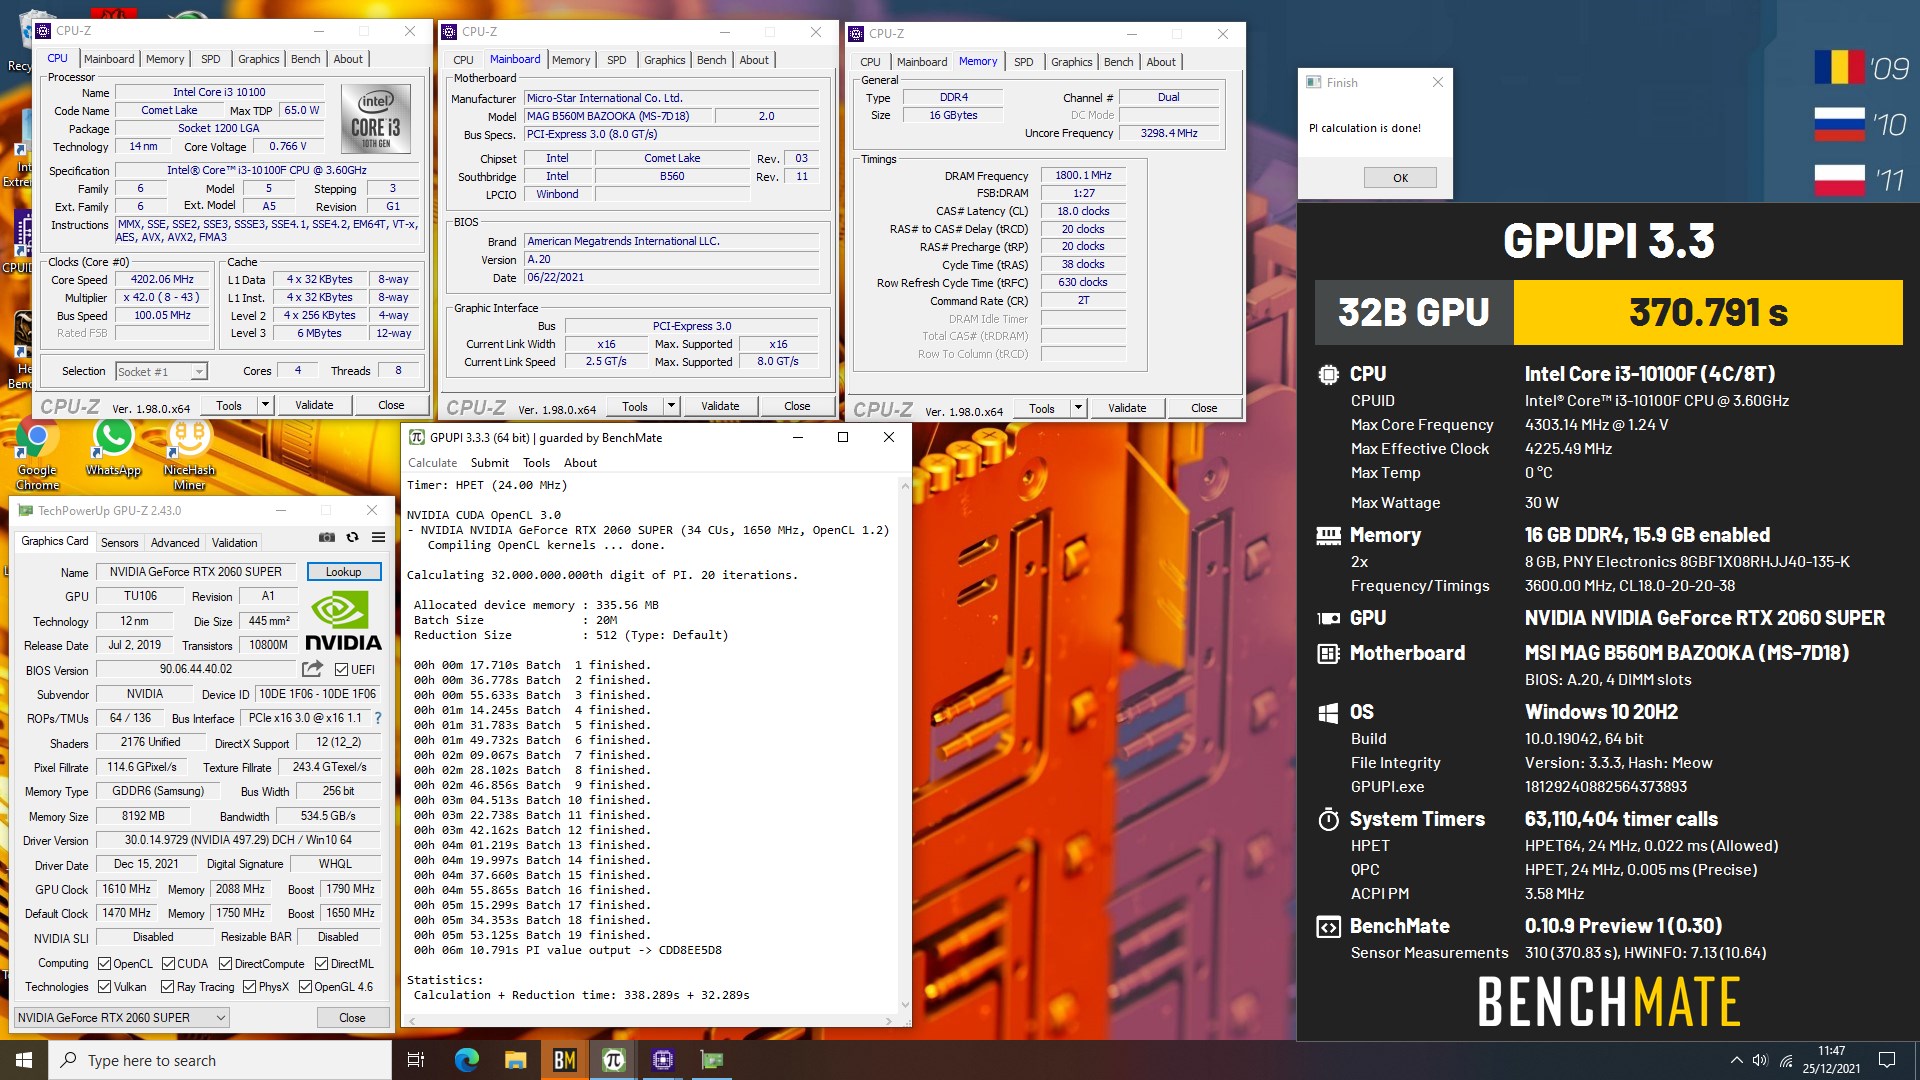The height and width of the screenshot is (1080, 1920).
Task: Open the Bench tab in first CPU-Z window
Action: (x=305, y=59)
